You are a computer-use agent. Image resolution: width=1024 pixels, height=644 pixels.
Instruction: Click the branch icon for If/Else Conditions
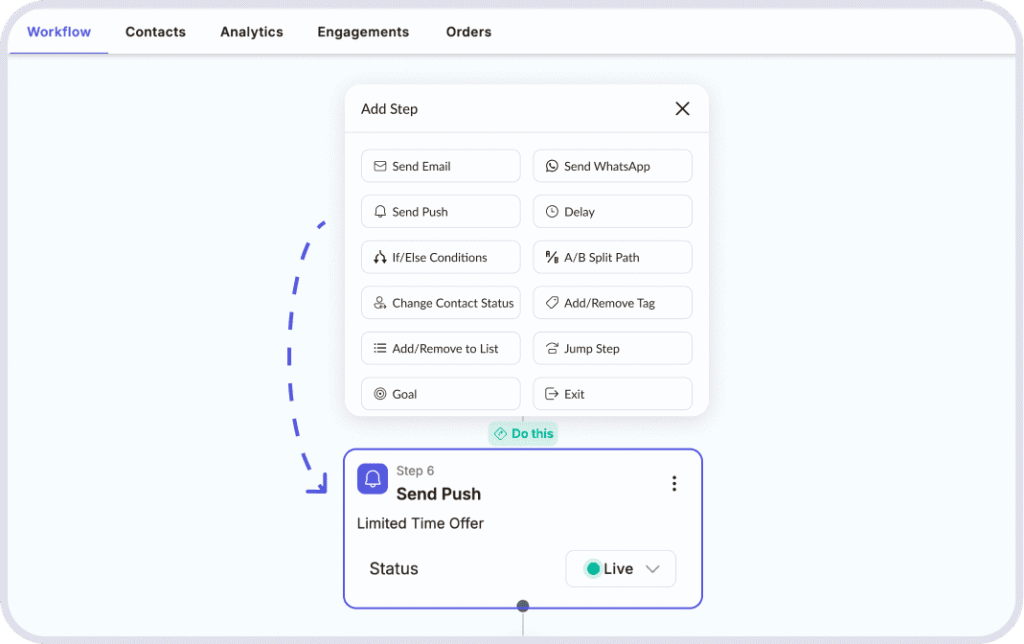[x=380, y=257]
